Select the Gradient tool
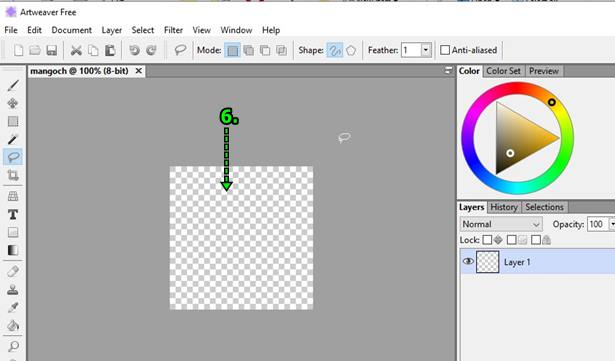 tap(13, 250)
